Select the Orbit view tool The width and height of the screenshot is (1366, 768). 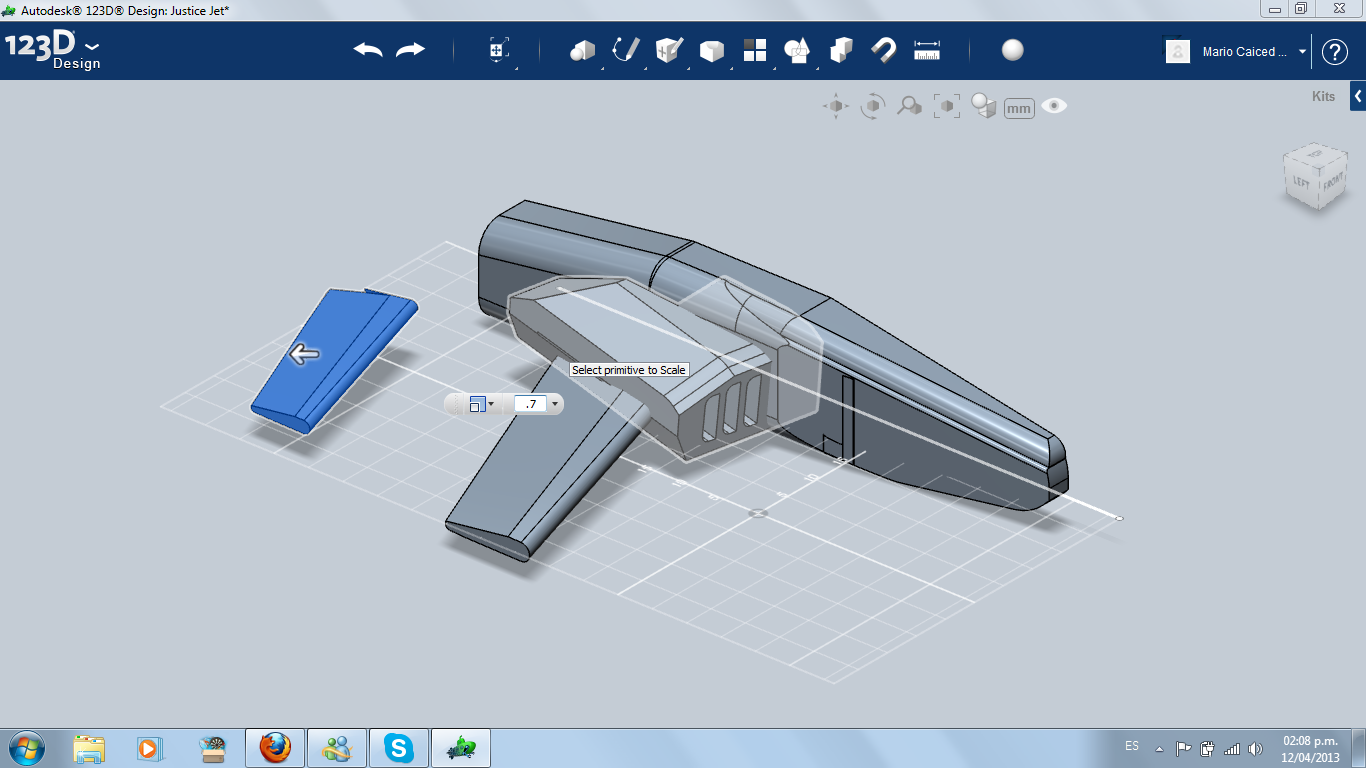[x=873, y=106]
